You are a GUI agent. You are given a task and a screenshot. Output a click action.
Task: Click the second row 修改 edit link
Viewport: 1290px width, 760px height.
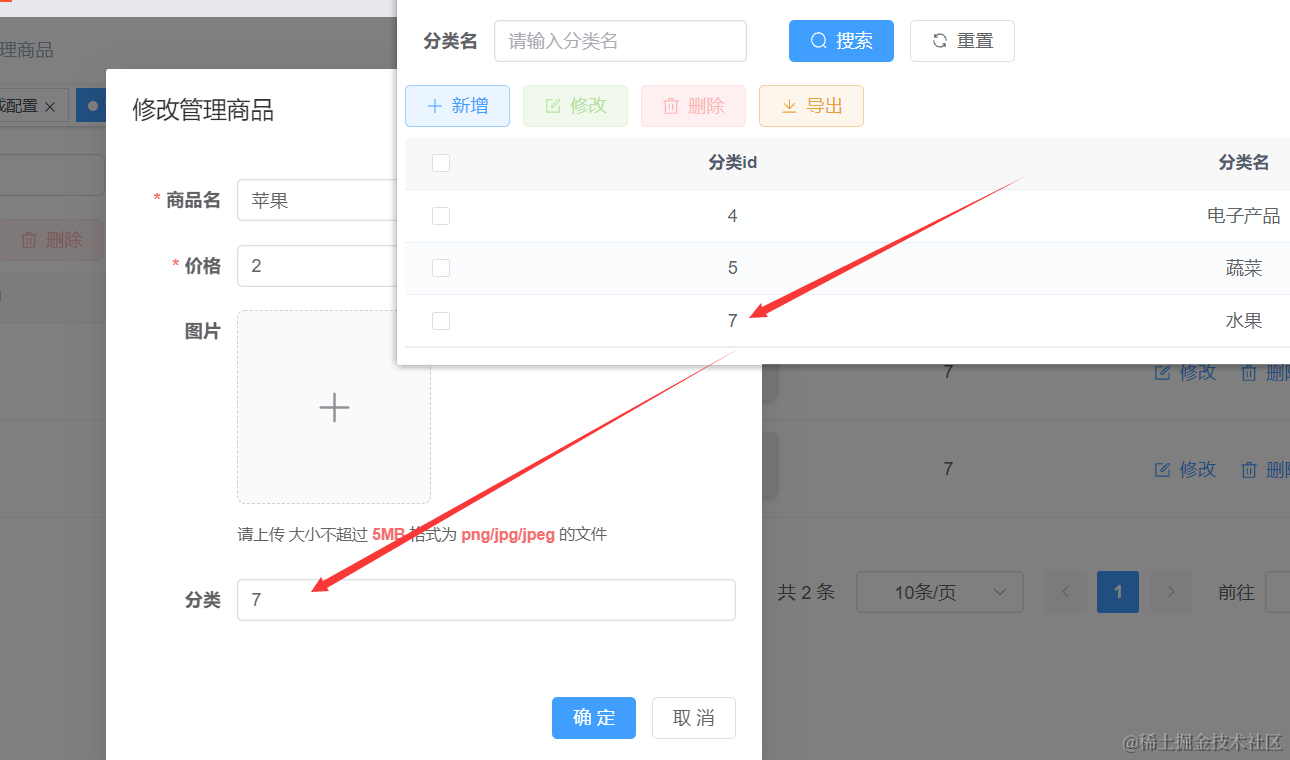(1185, 469)
